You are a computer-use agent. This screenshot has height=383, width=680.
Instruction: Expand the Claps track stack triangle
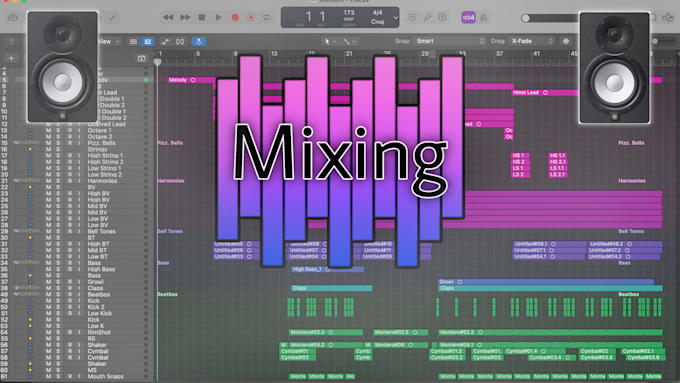17,288
